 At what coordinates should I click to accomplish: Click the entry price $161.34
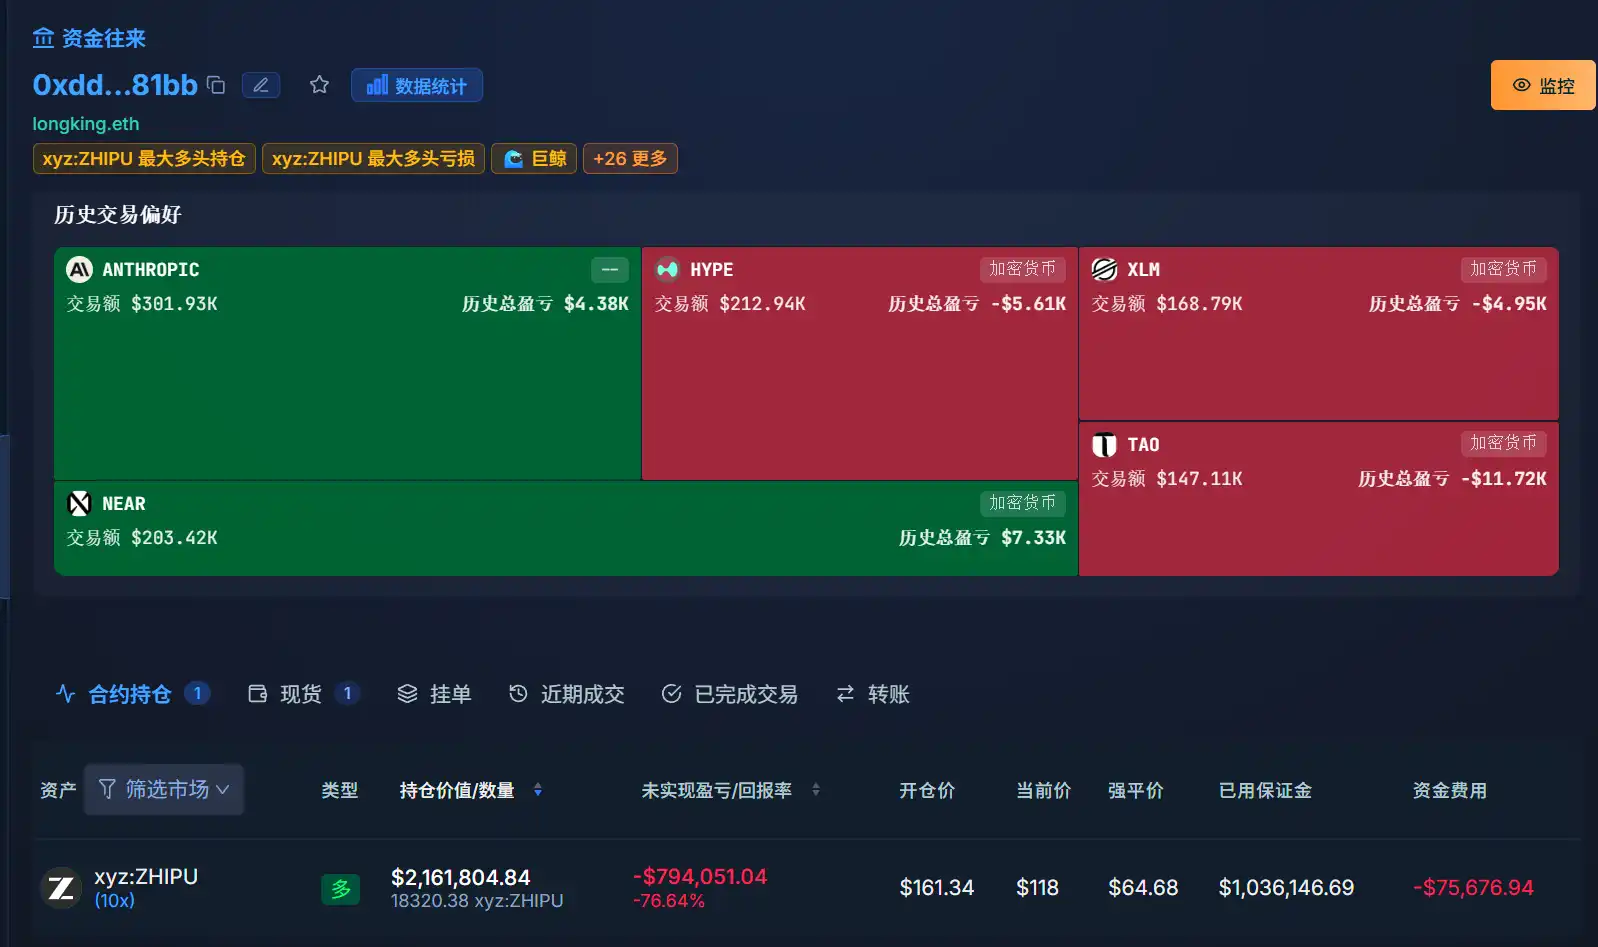[937, 888]
